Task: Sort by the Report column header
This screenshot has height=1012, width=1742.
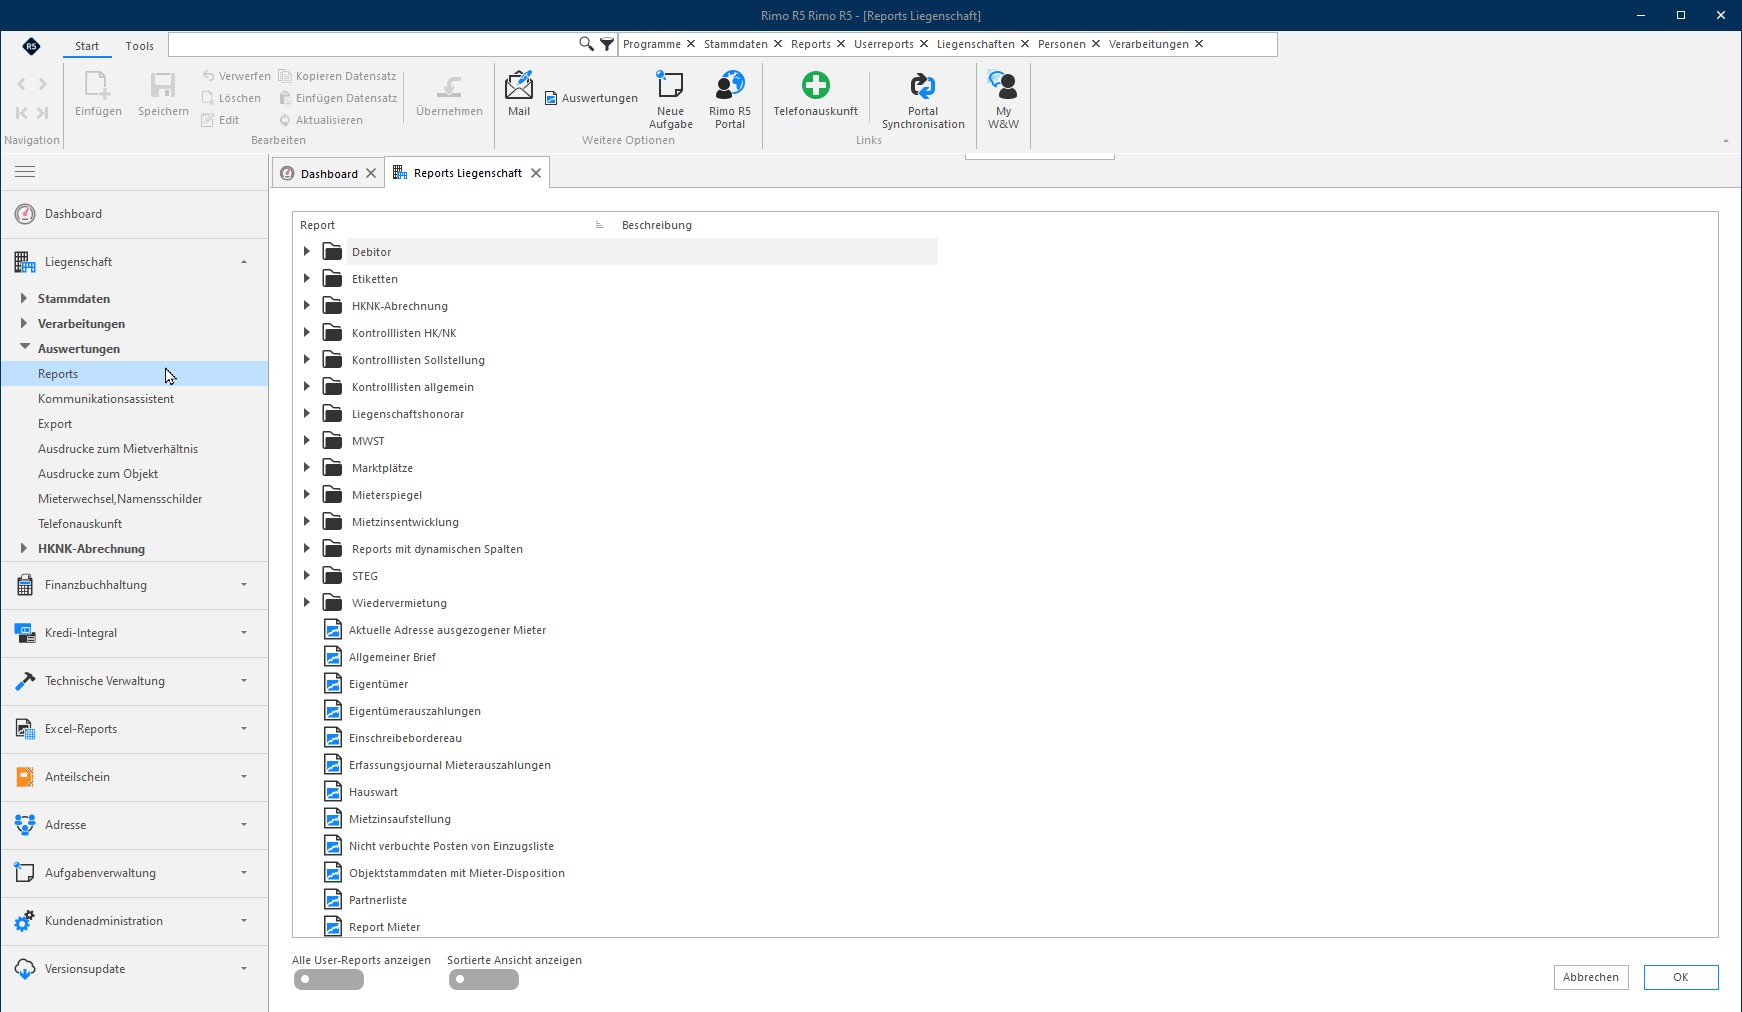Action: pyautogui.click(x=318, y=225)
